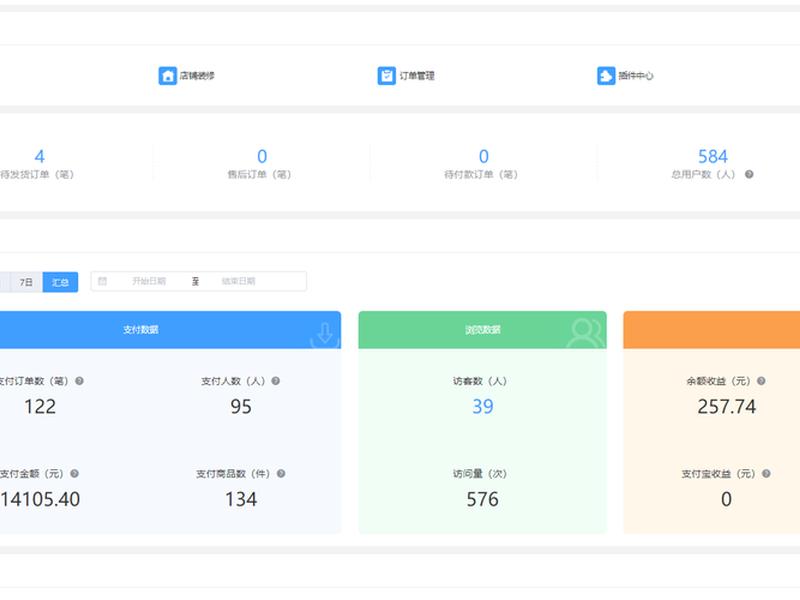Viewport: 800px width, 600px height.
Task: Click help icon beside 支付宝收益
Action: tap(766, 473)
